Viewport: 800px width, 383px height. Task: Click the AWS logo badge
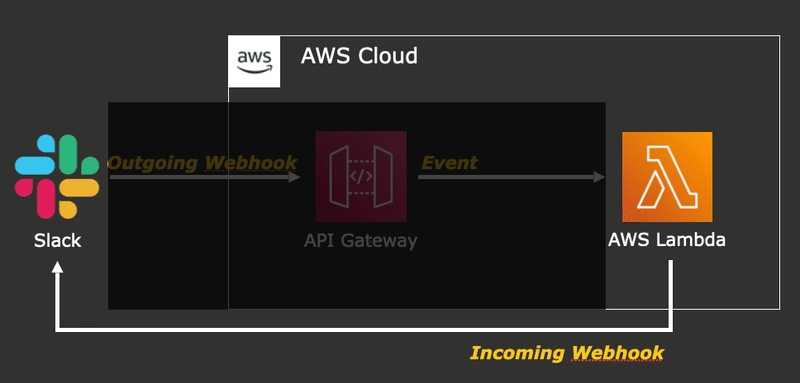(255, 62)
